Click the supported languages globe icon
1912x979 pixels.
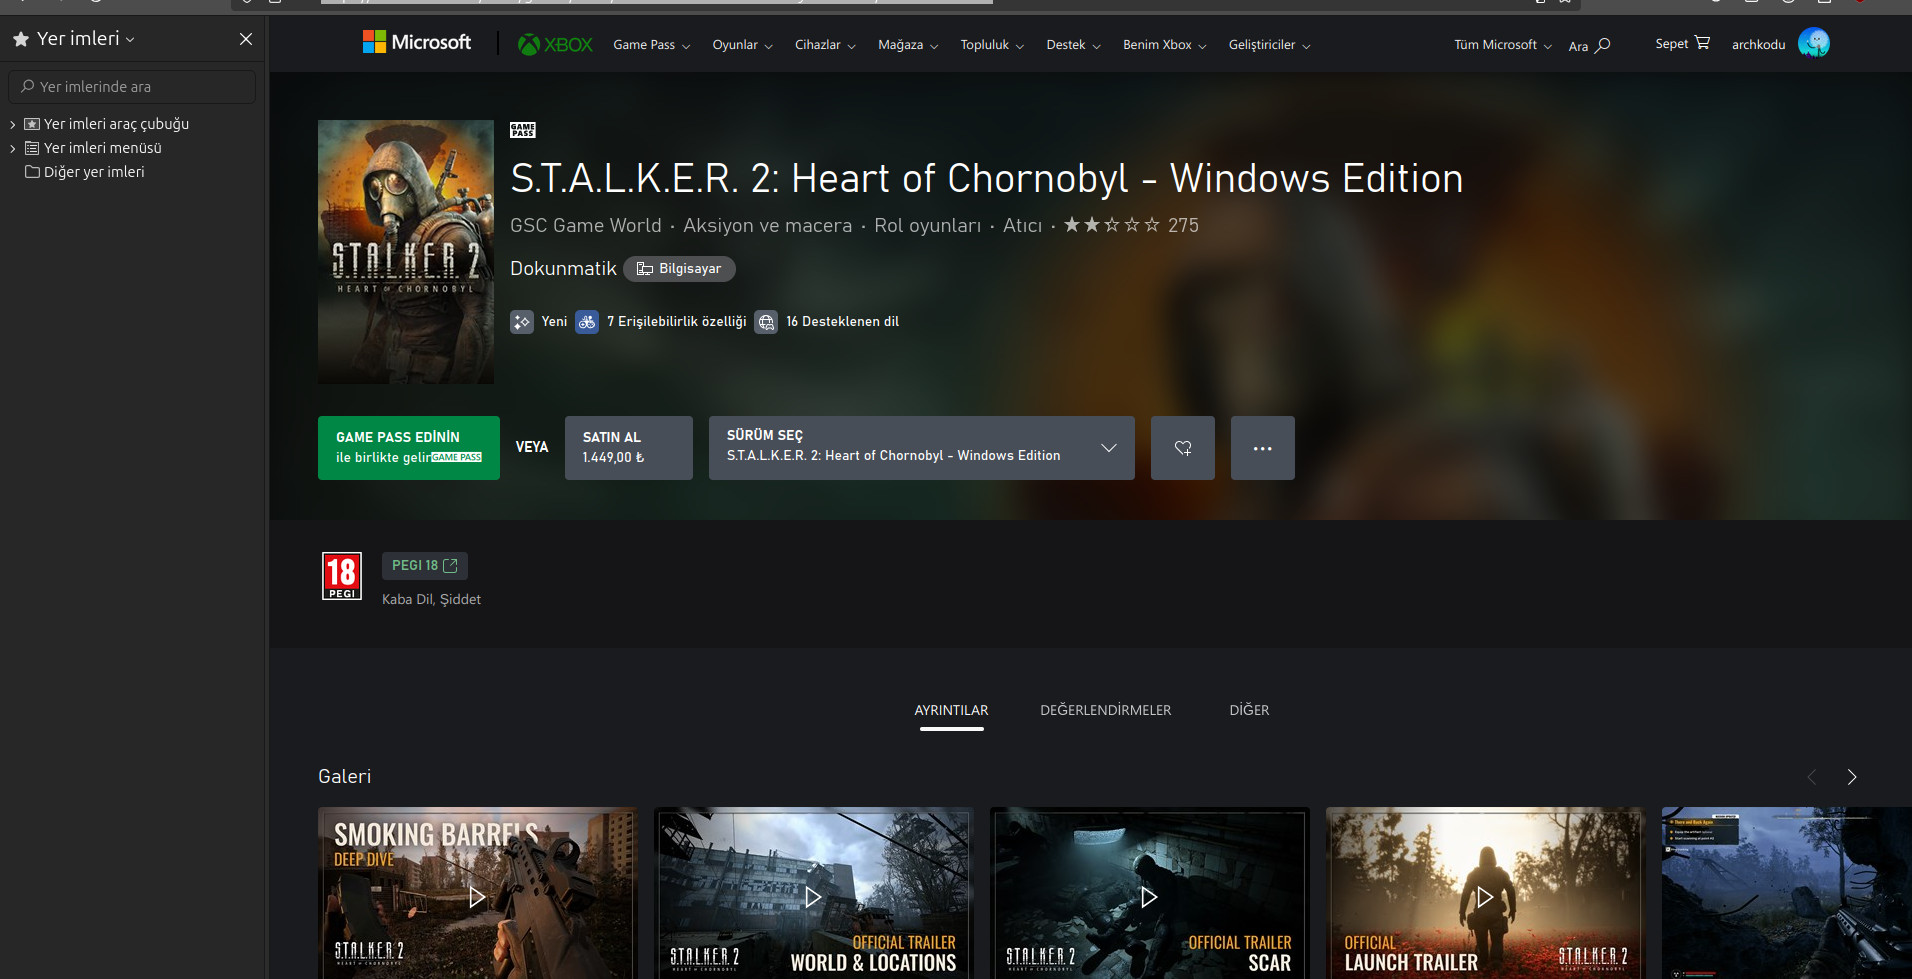[766, 322]
